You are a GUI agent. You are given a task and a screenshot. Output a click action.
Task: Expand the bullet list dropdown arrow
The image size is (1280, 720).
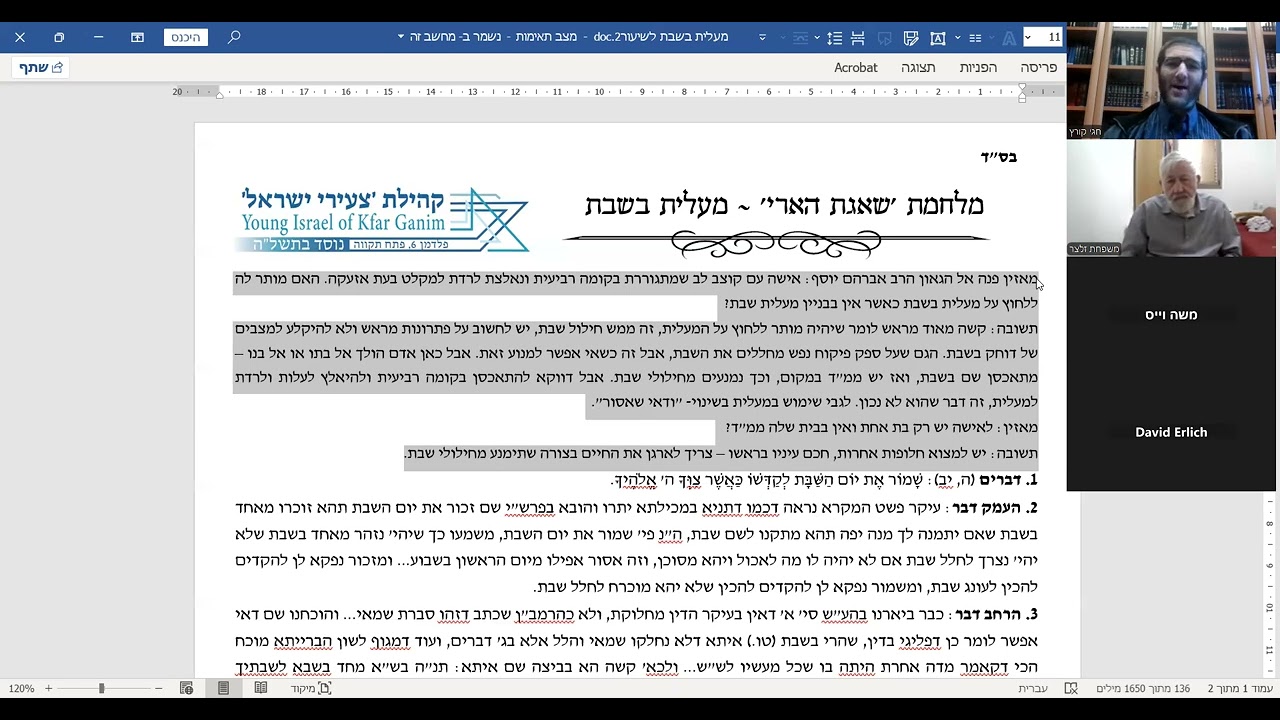tap(958, 38)
